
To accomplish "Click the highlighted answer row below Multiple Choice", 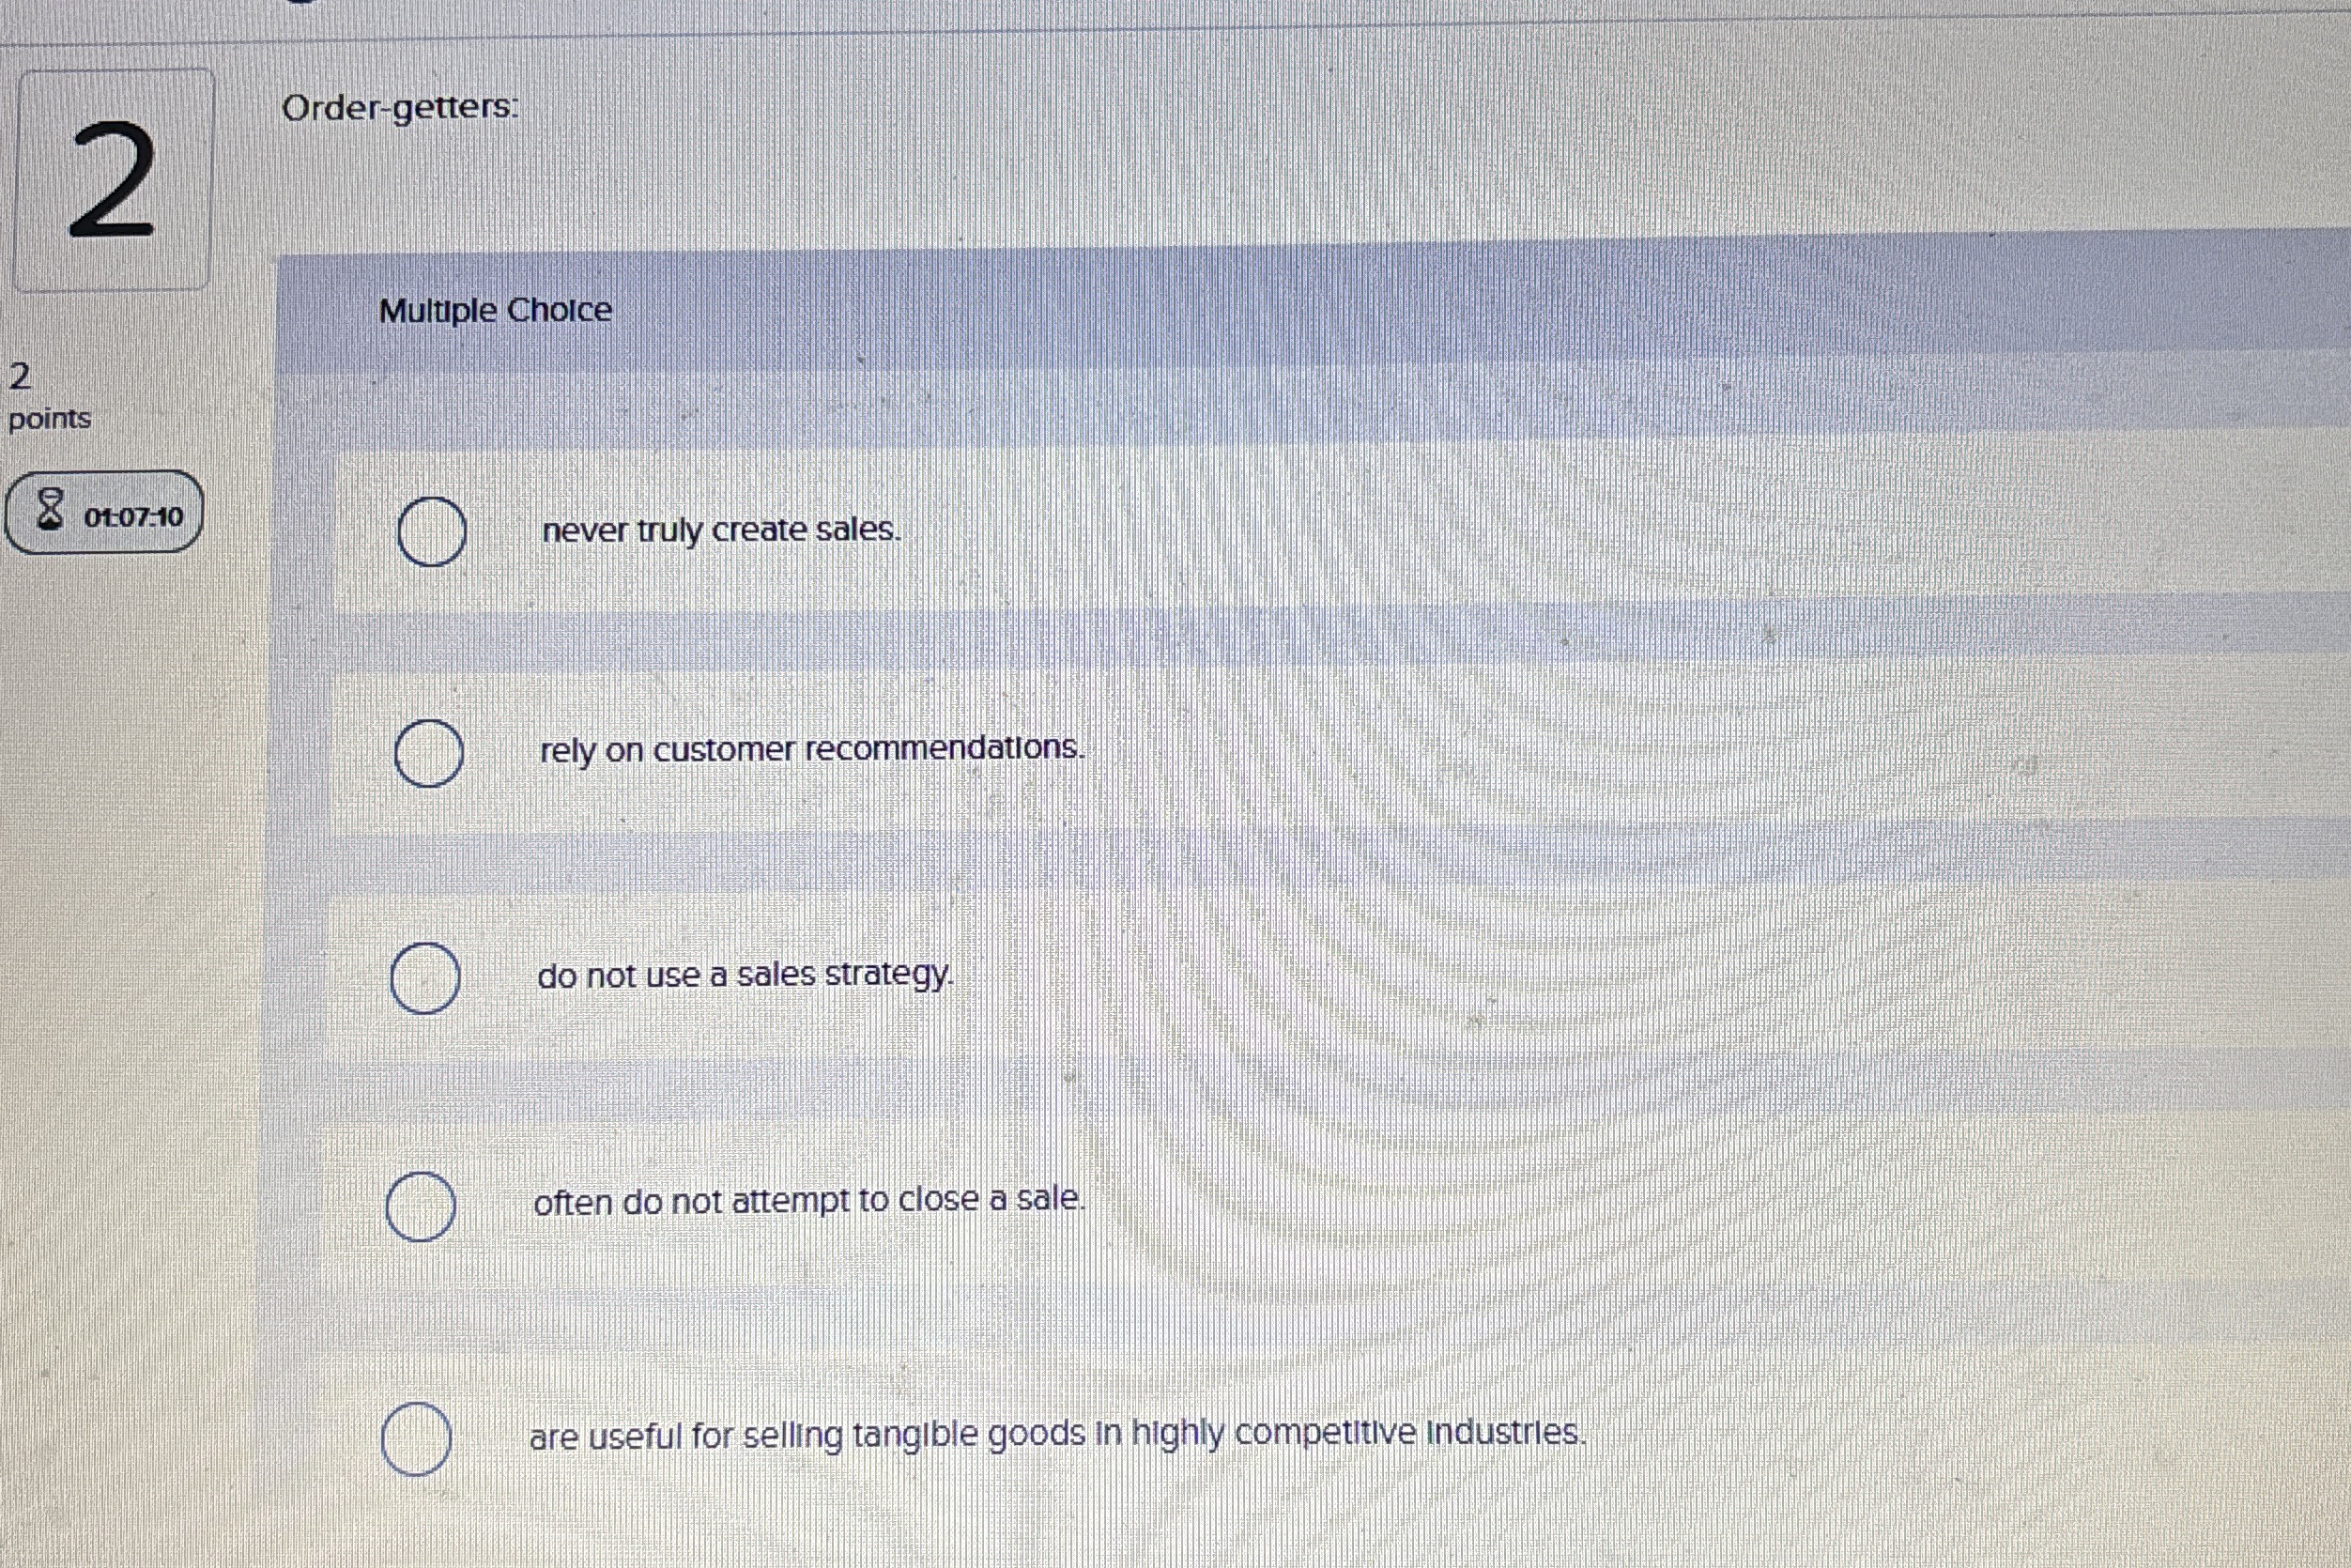I will 1100,533.
